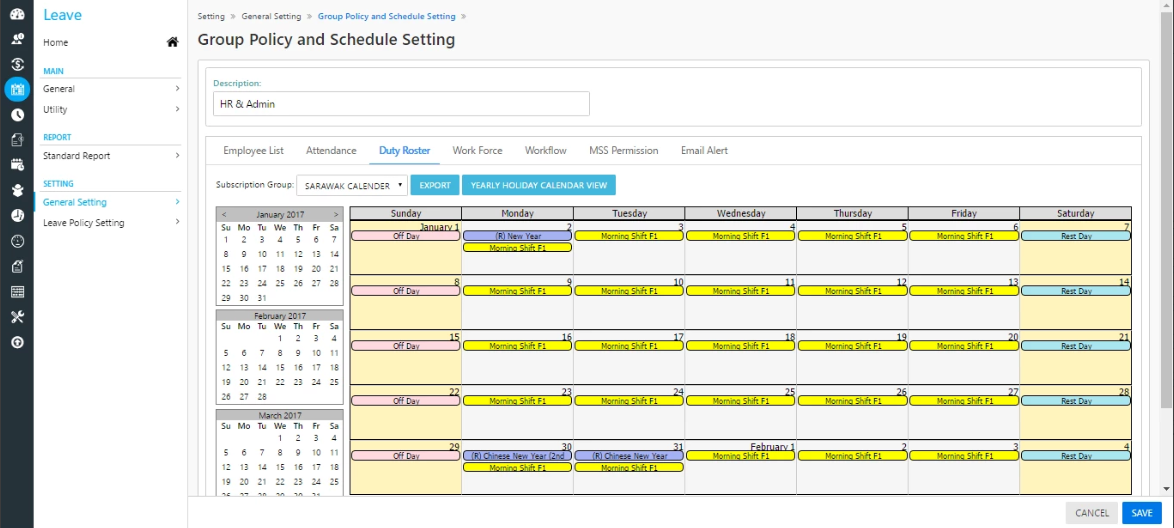This screenshot has height=528, width=1174.
Task: Expand the General menu item
Action: pos(111,88)
